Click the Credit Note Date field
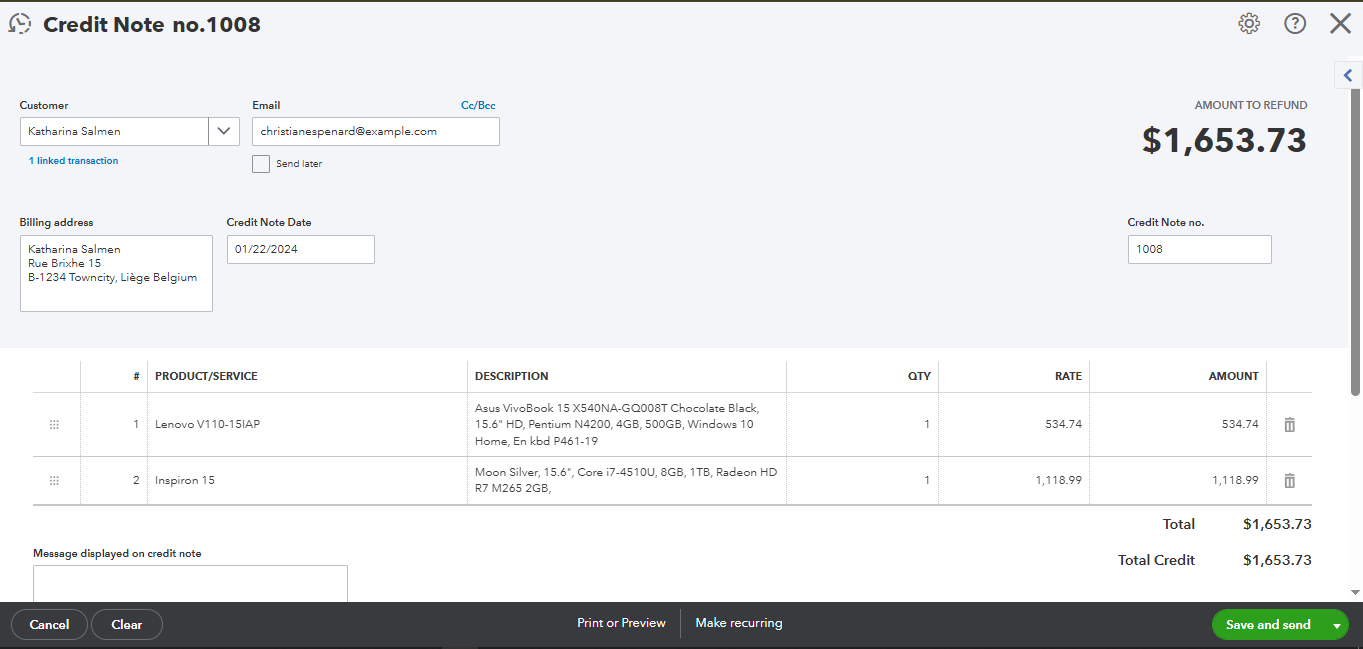Screen dimensions: 1363x649 pyautogui.click(x=300, y=249)
